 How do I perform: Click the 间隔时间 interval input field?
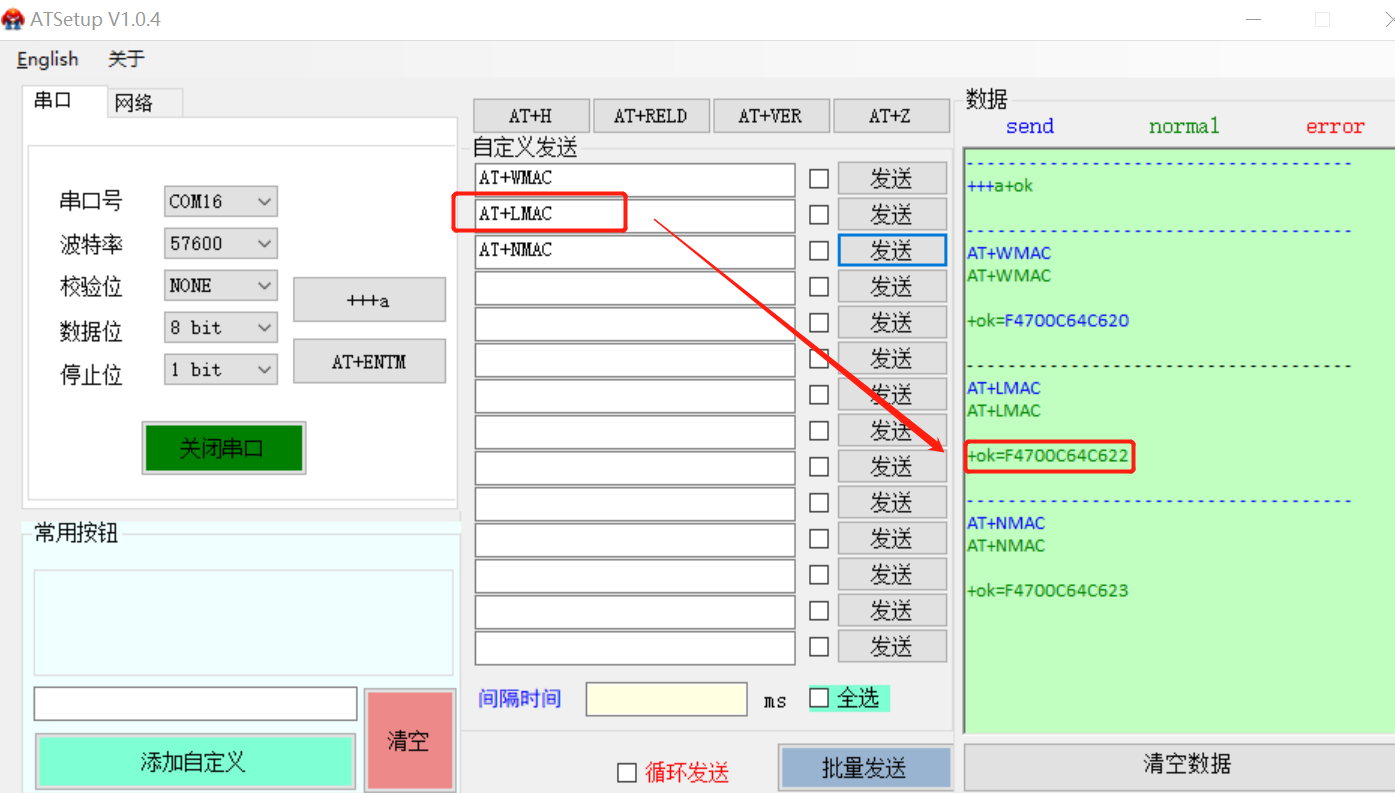coord(666,699)
